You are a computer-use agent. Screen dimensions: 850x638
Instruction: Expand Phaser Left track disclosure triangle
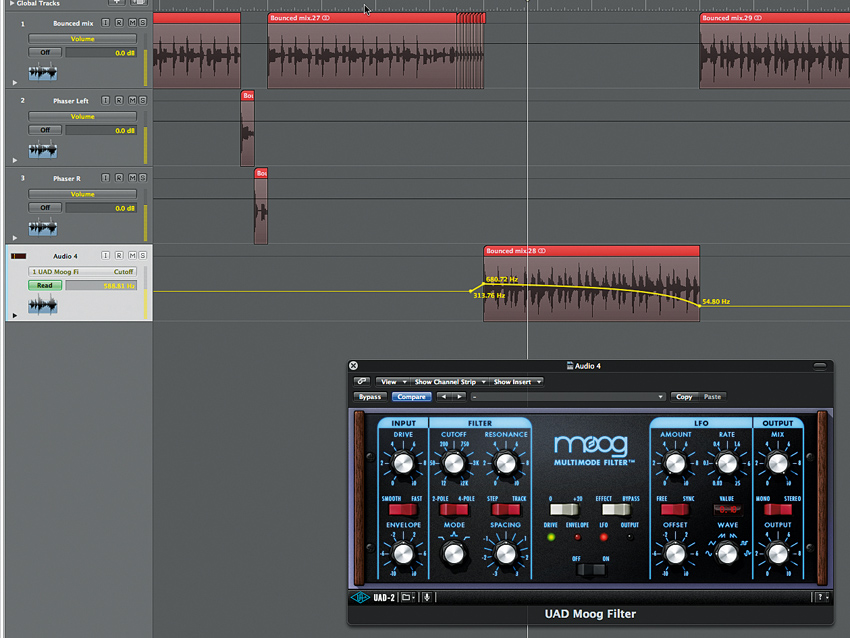[x=15, y=160]
